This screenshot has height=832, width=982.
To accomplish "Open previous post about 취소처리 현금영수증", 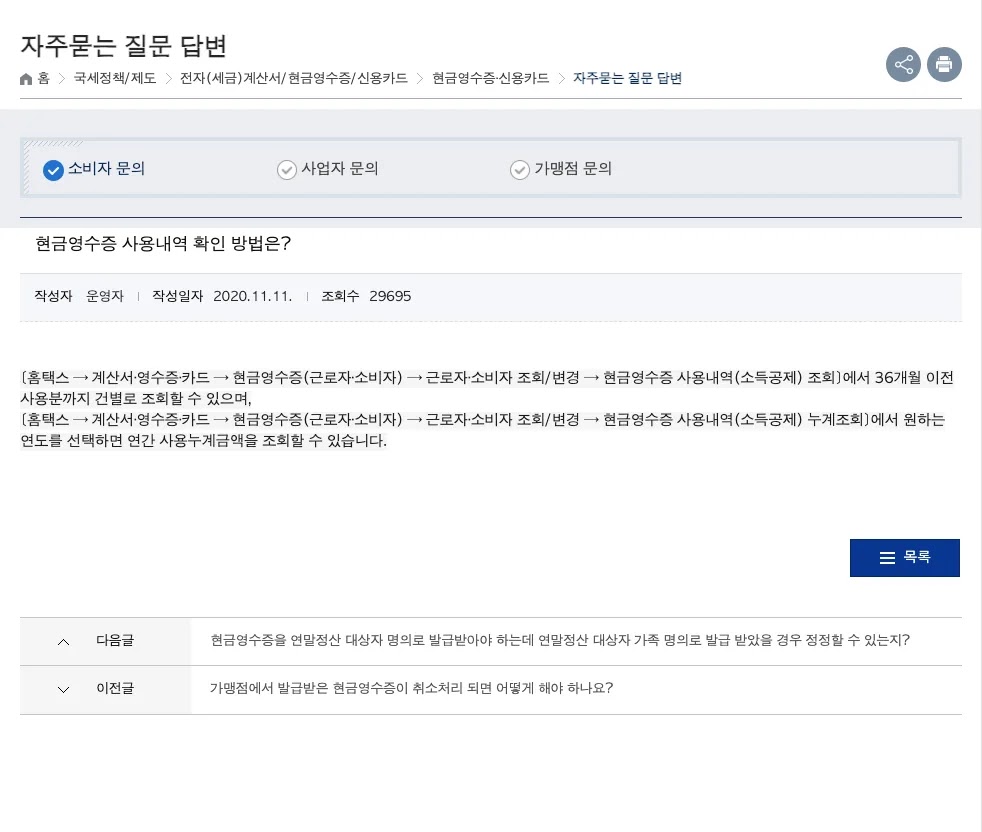I will point(411,689).
